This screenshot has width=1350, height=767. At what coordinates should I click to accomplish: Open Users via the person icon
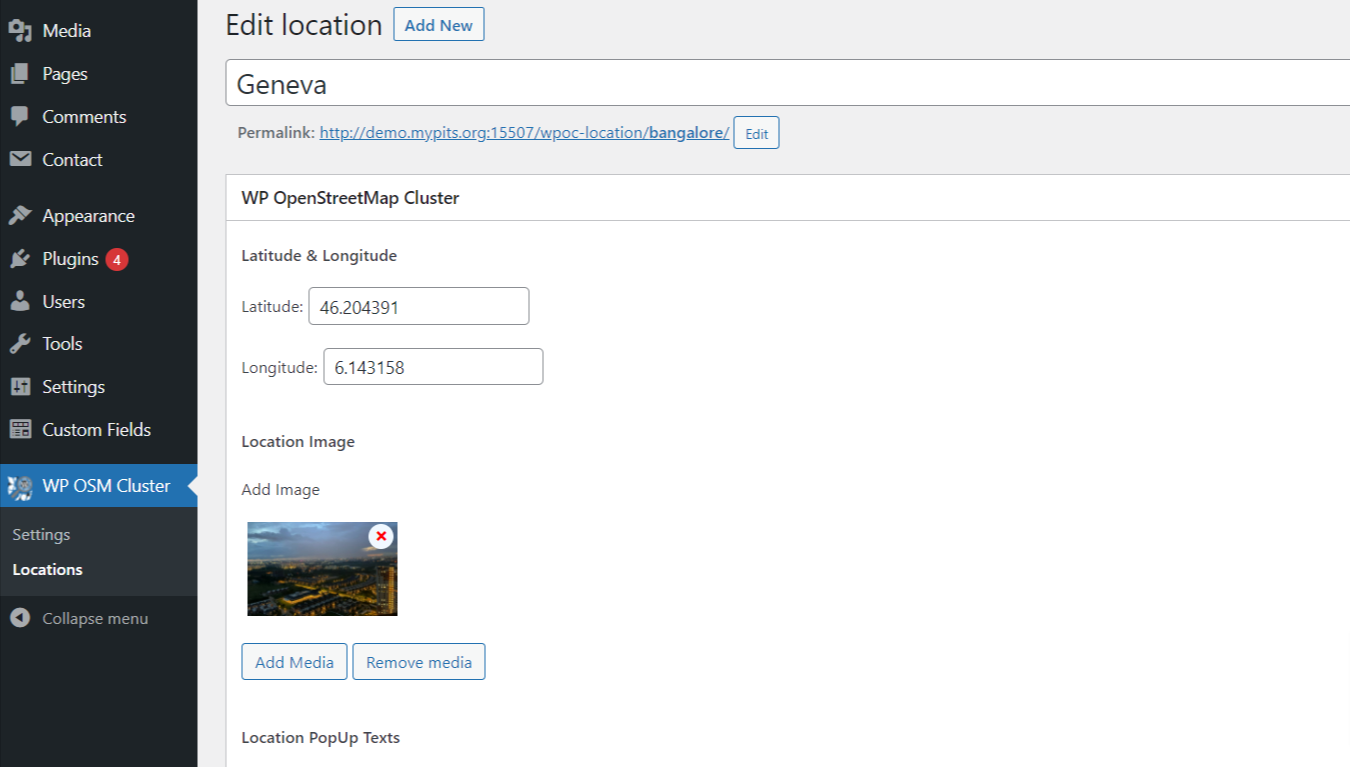[20, 301]
